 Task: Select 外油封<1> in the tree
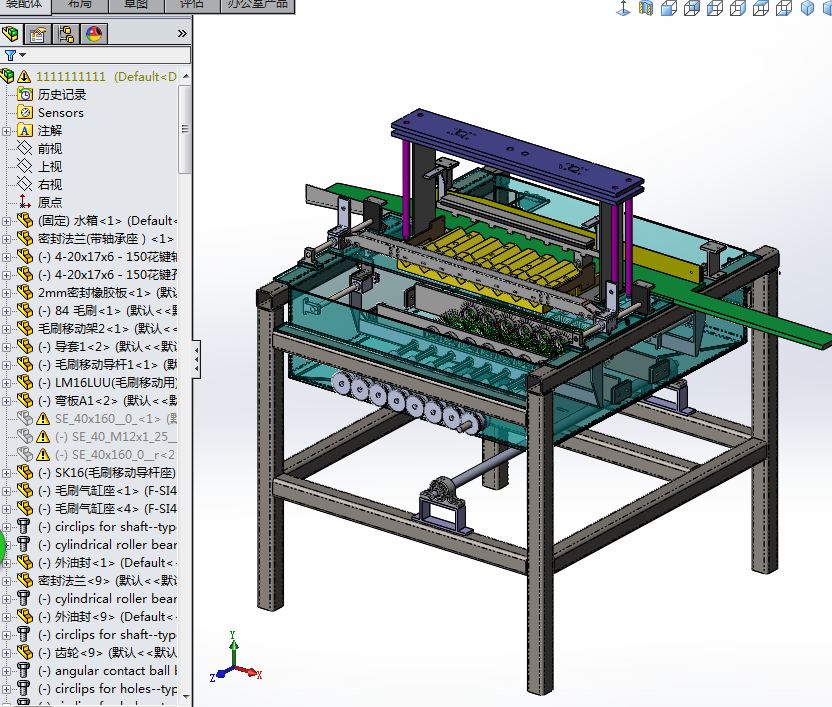click(x=107, y=563)
